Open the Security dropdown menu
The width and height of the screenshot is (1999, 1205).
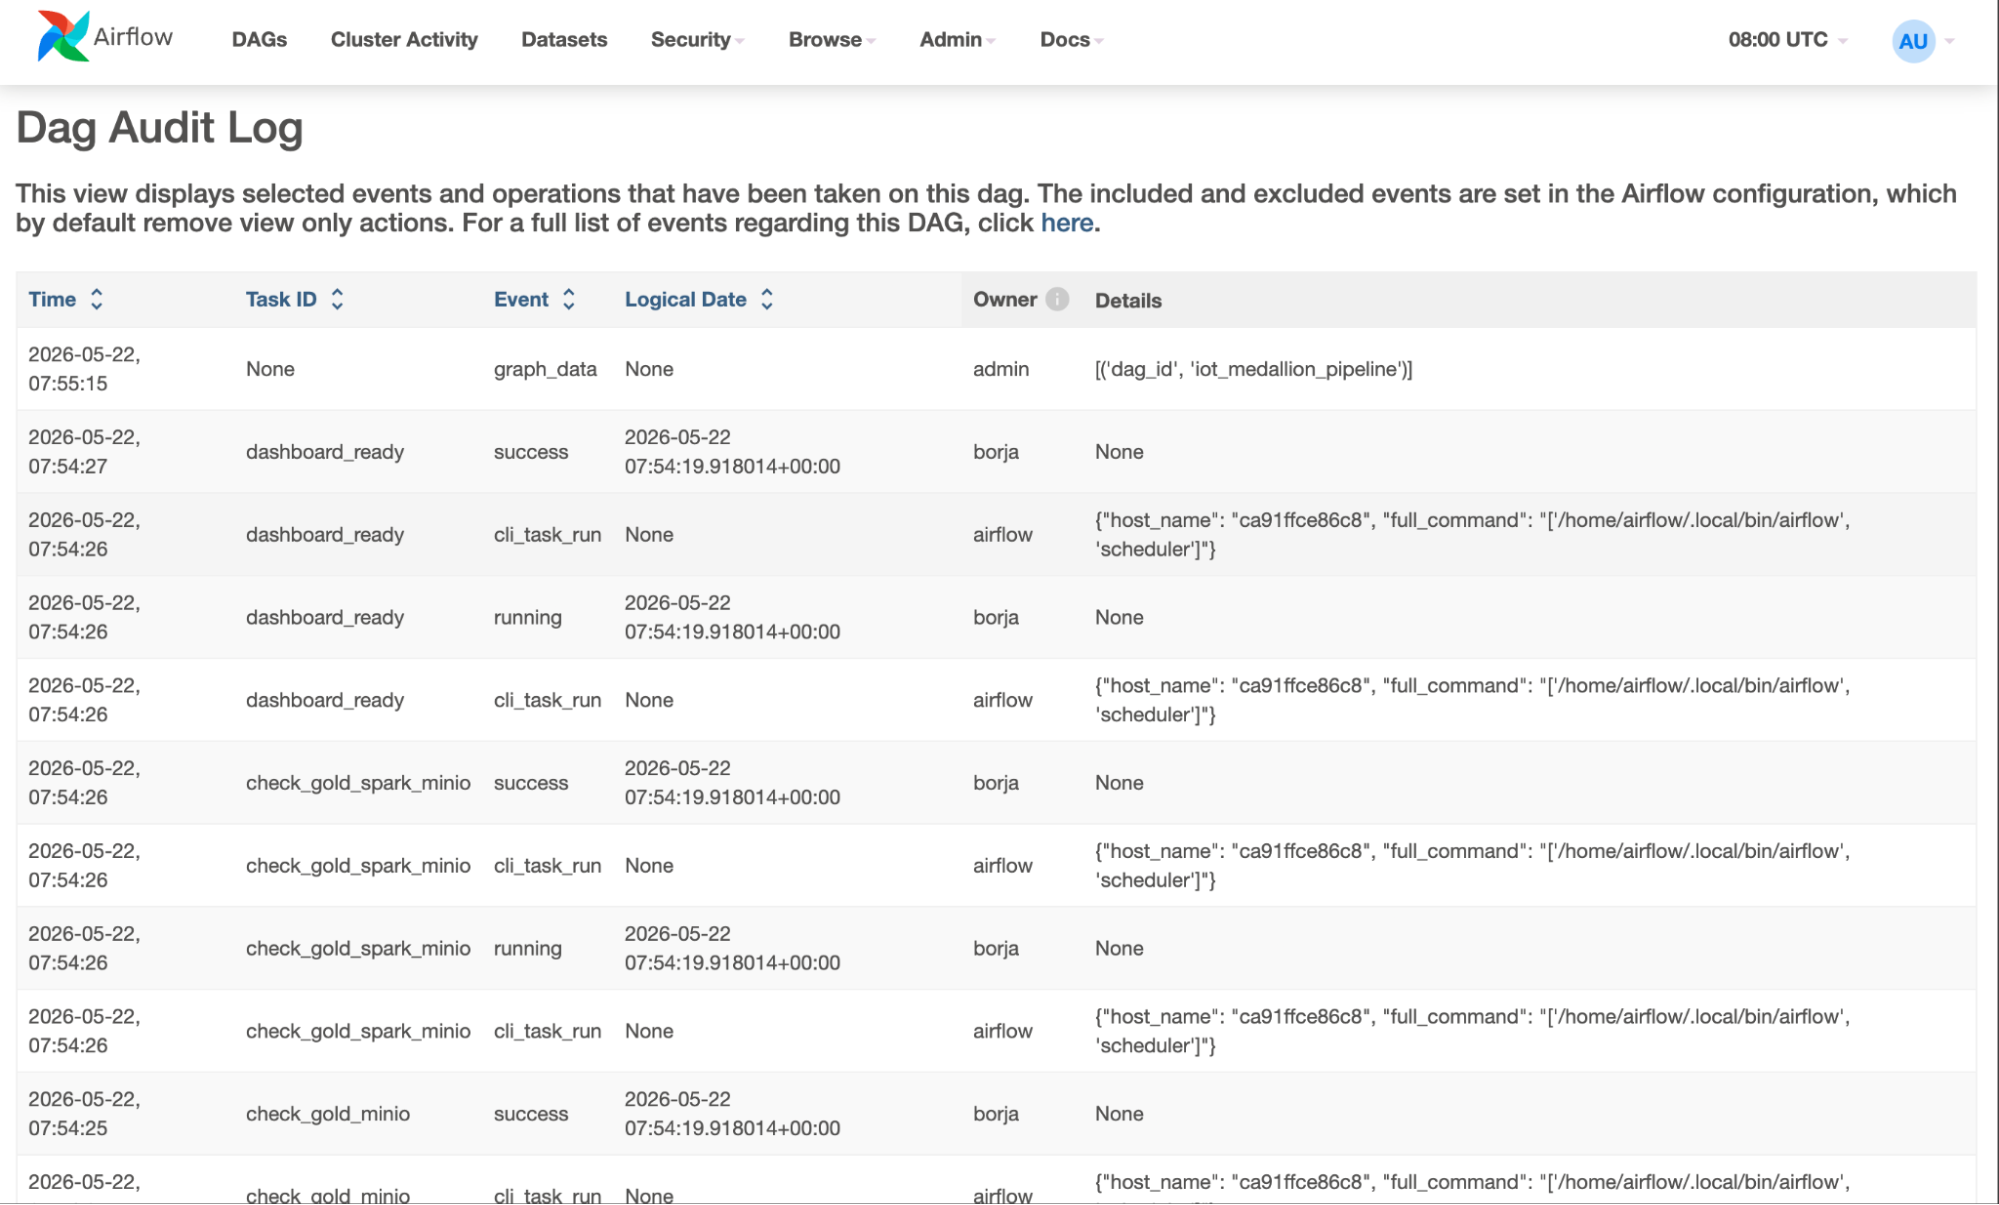point(697,40)
